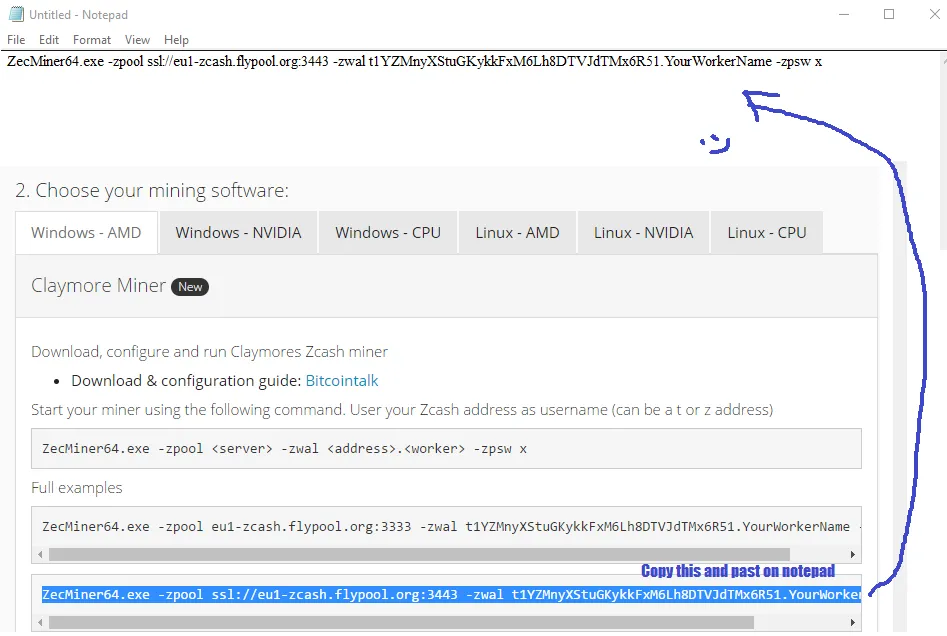Open the File menu in Notepad
The image size is (947, 636).
16,40
